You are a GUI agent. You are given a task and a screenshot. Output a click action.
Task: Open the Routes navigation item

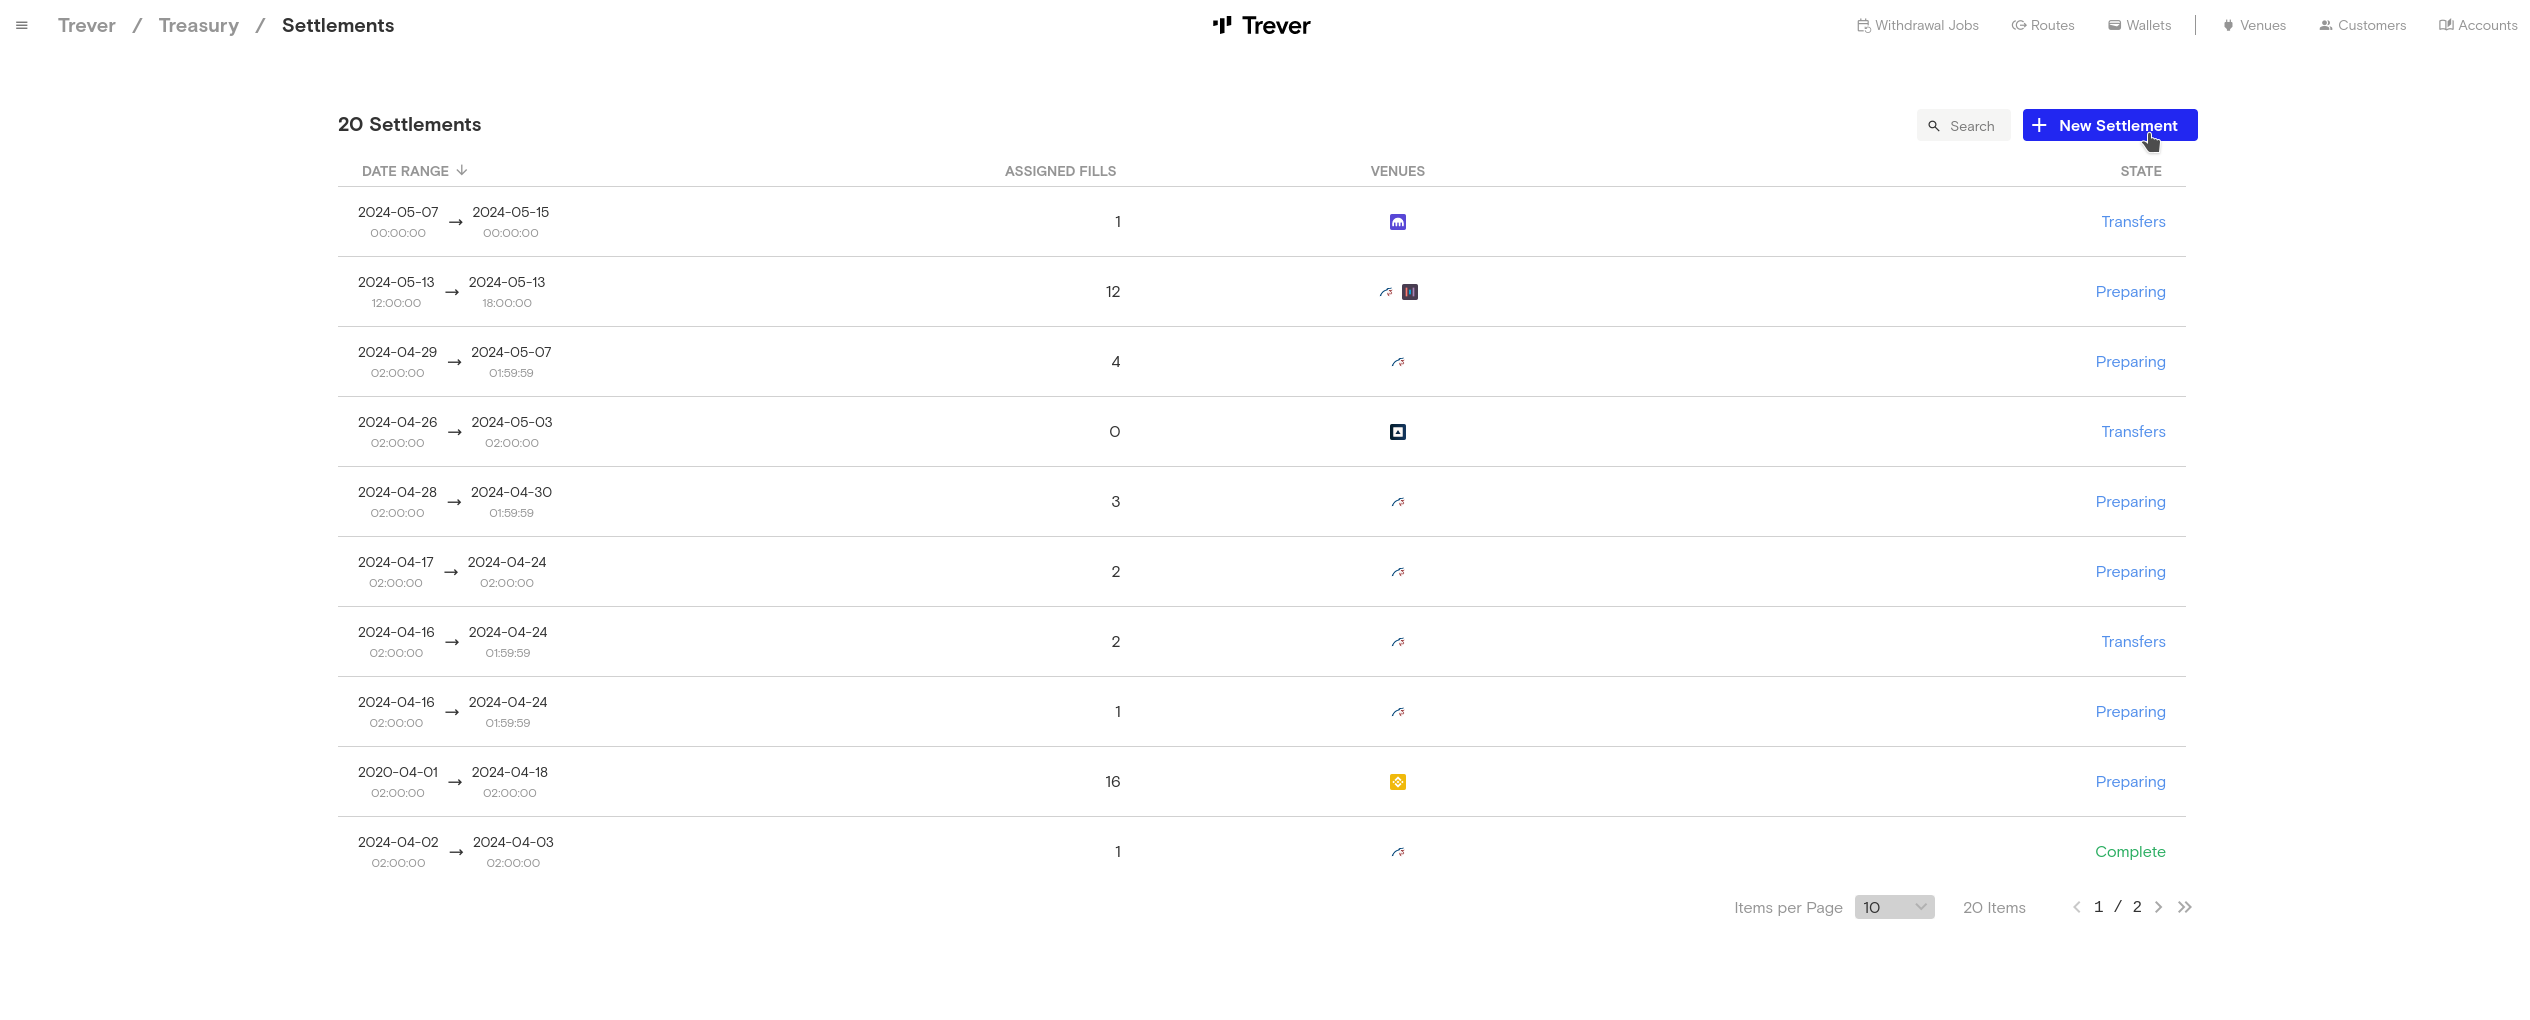[2042, 26]
